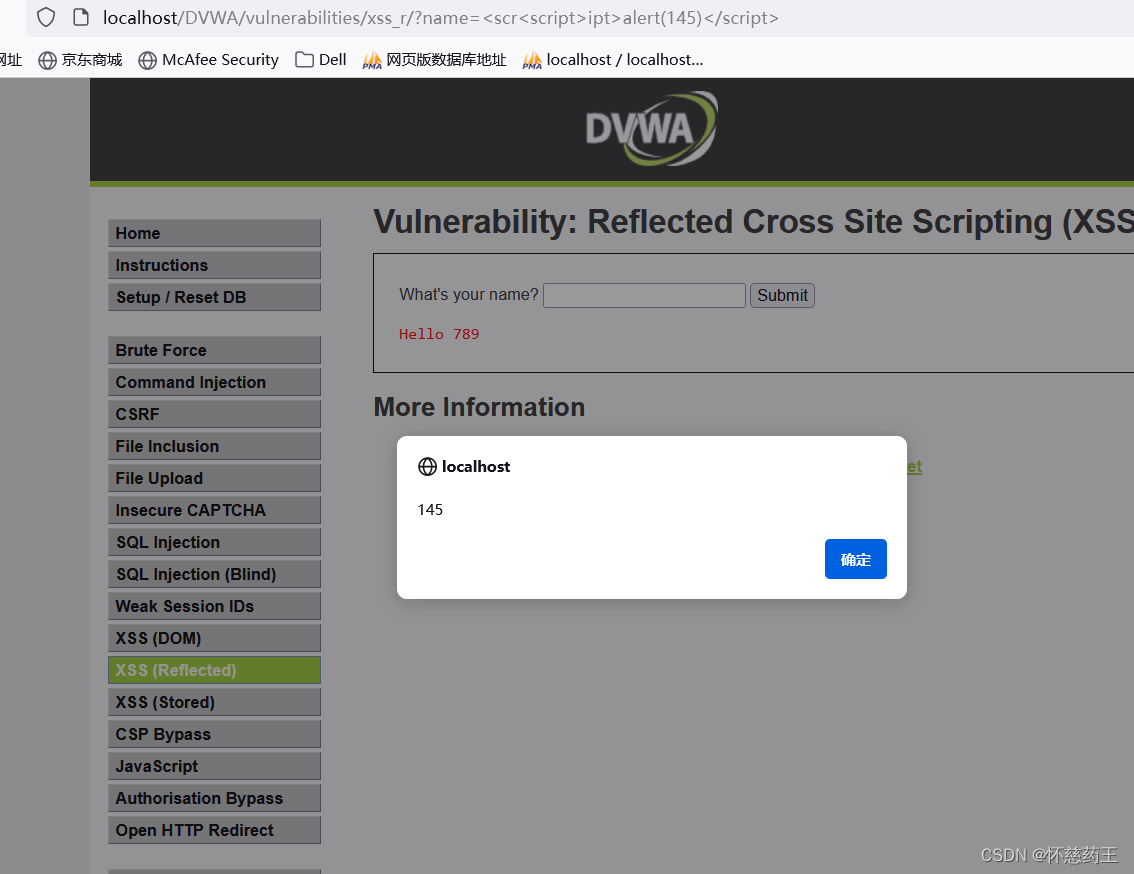The height and width of the screenshot is (874, 1134).
Task: Open the XSS (Stored) page
Action: click(214, 702)
